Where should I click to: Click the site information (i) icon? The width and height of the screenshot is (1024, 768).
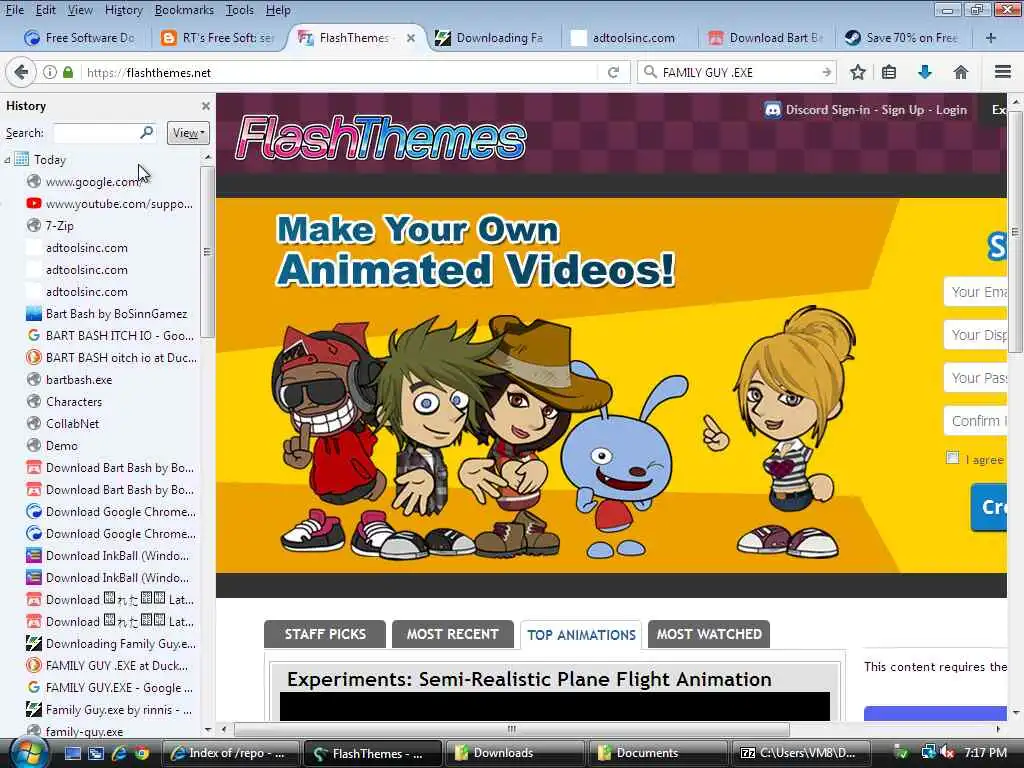(50, 72)
